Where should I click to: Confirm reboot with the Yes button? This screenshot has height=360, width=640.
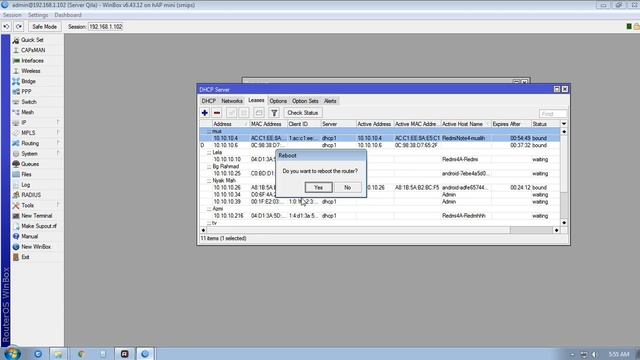click(x=318, y=187)
